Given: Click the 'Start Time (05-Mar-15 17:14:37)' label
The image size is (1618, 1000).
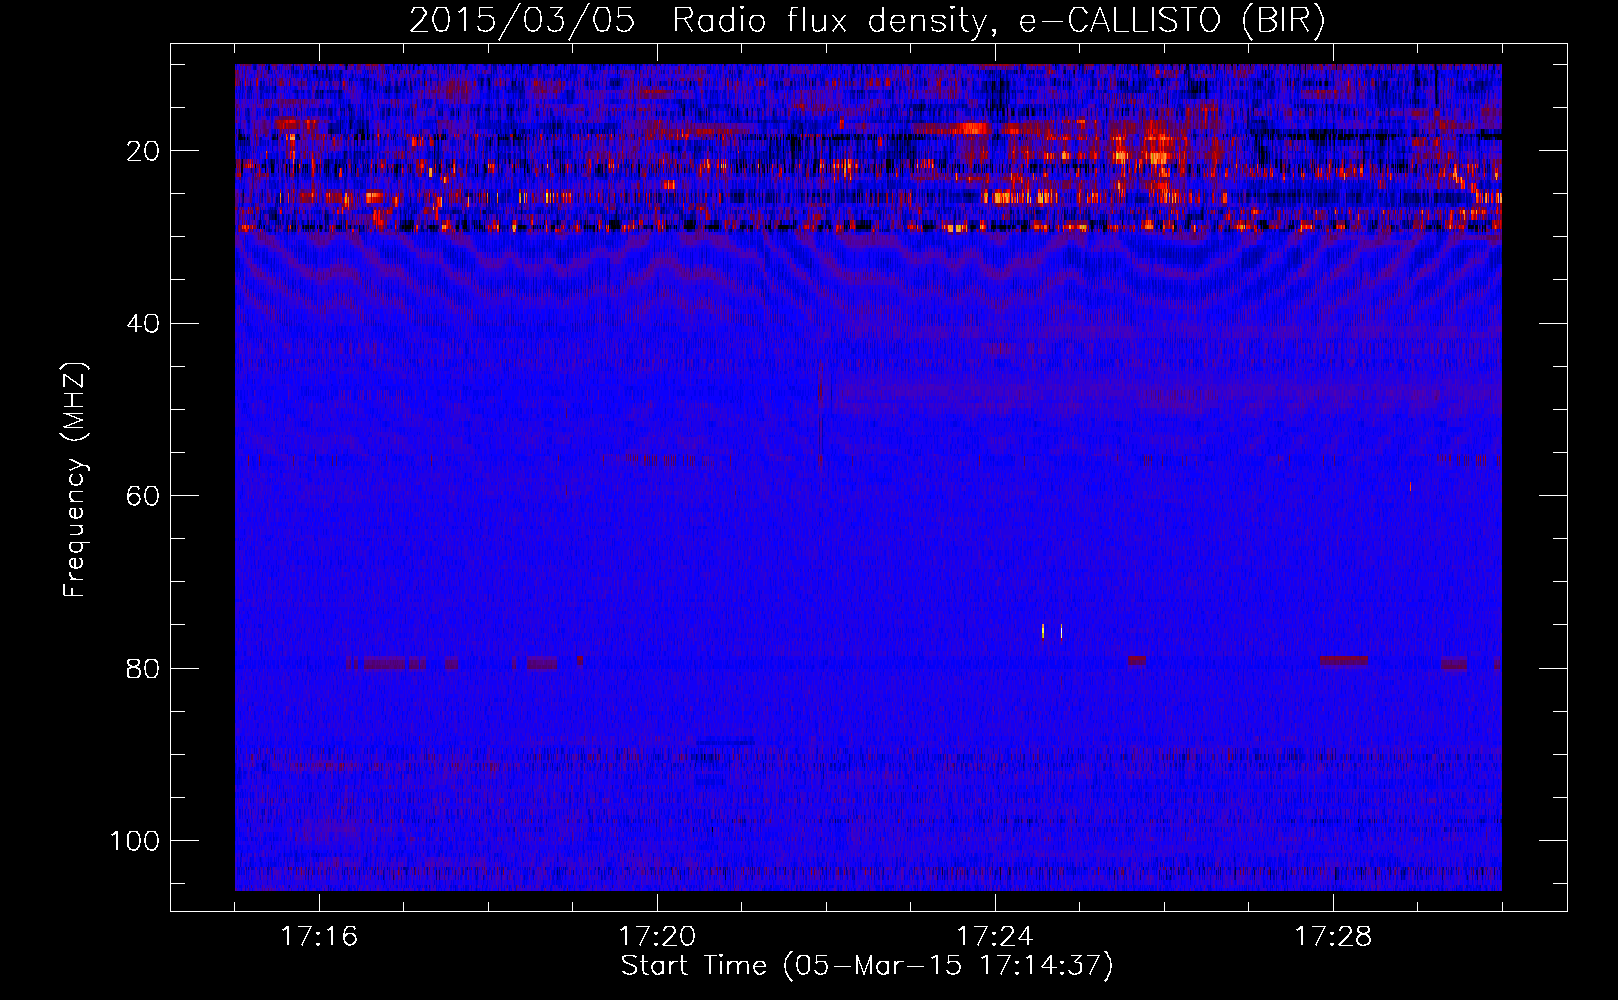Looking at the screenshot, I should click(x=867, y=966).
